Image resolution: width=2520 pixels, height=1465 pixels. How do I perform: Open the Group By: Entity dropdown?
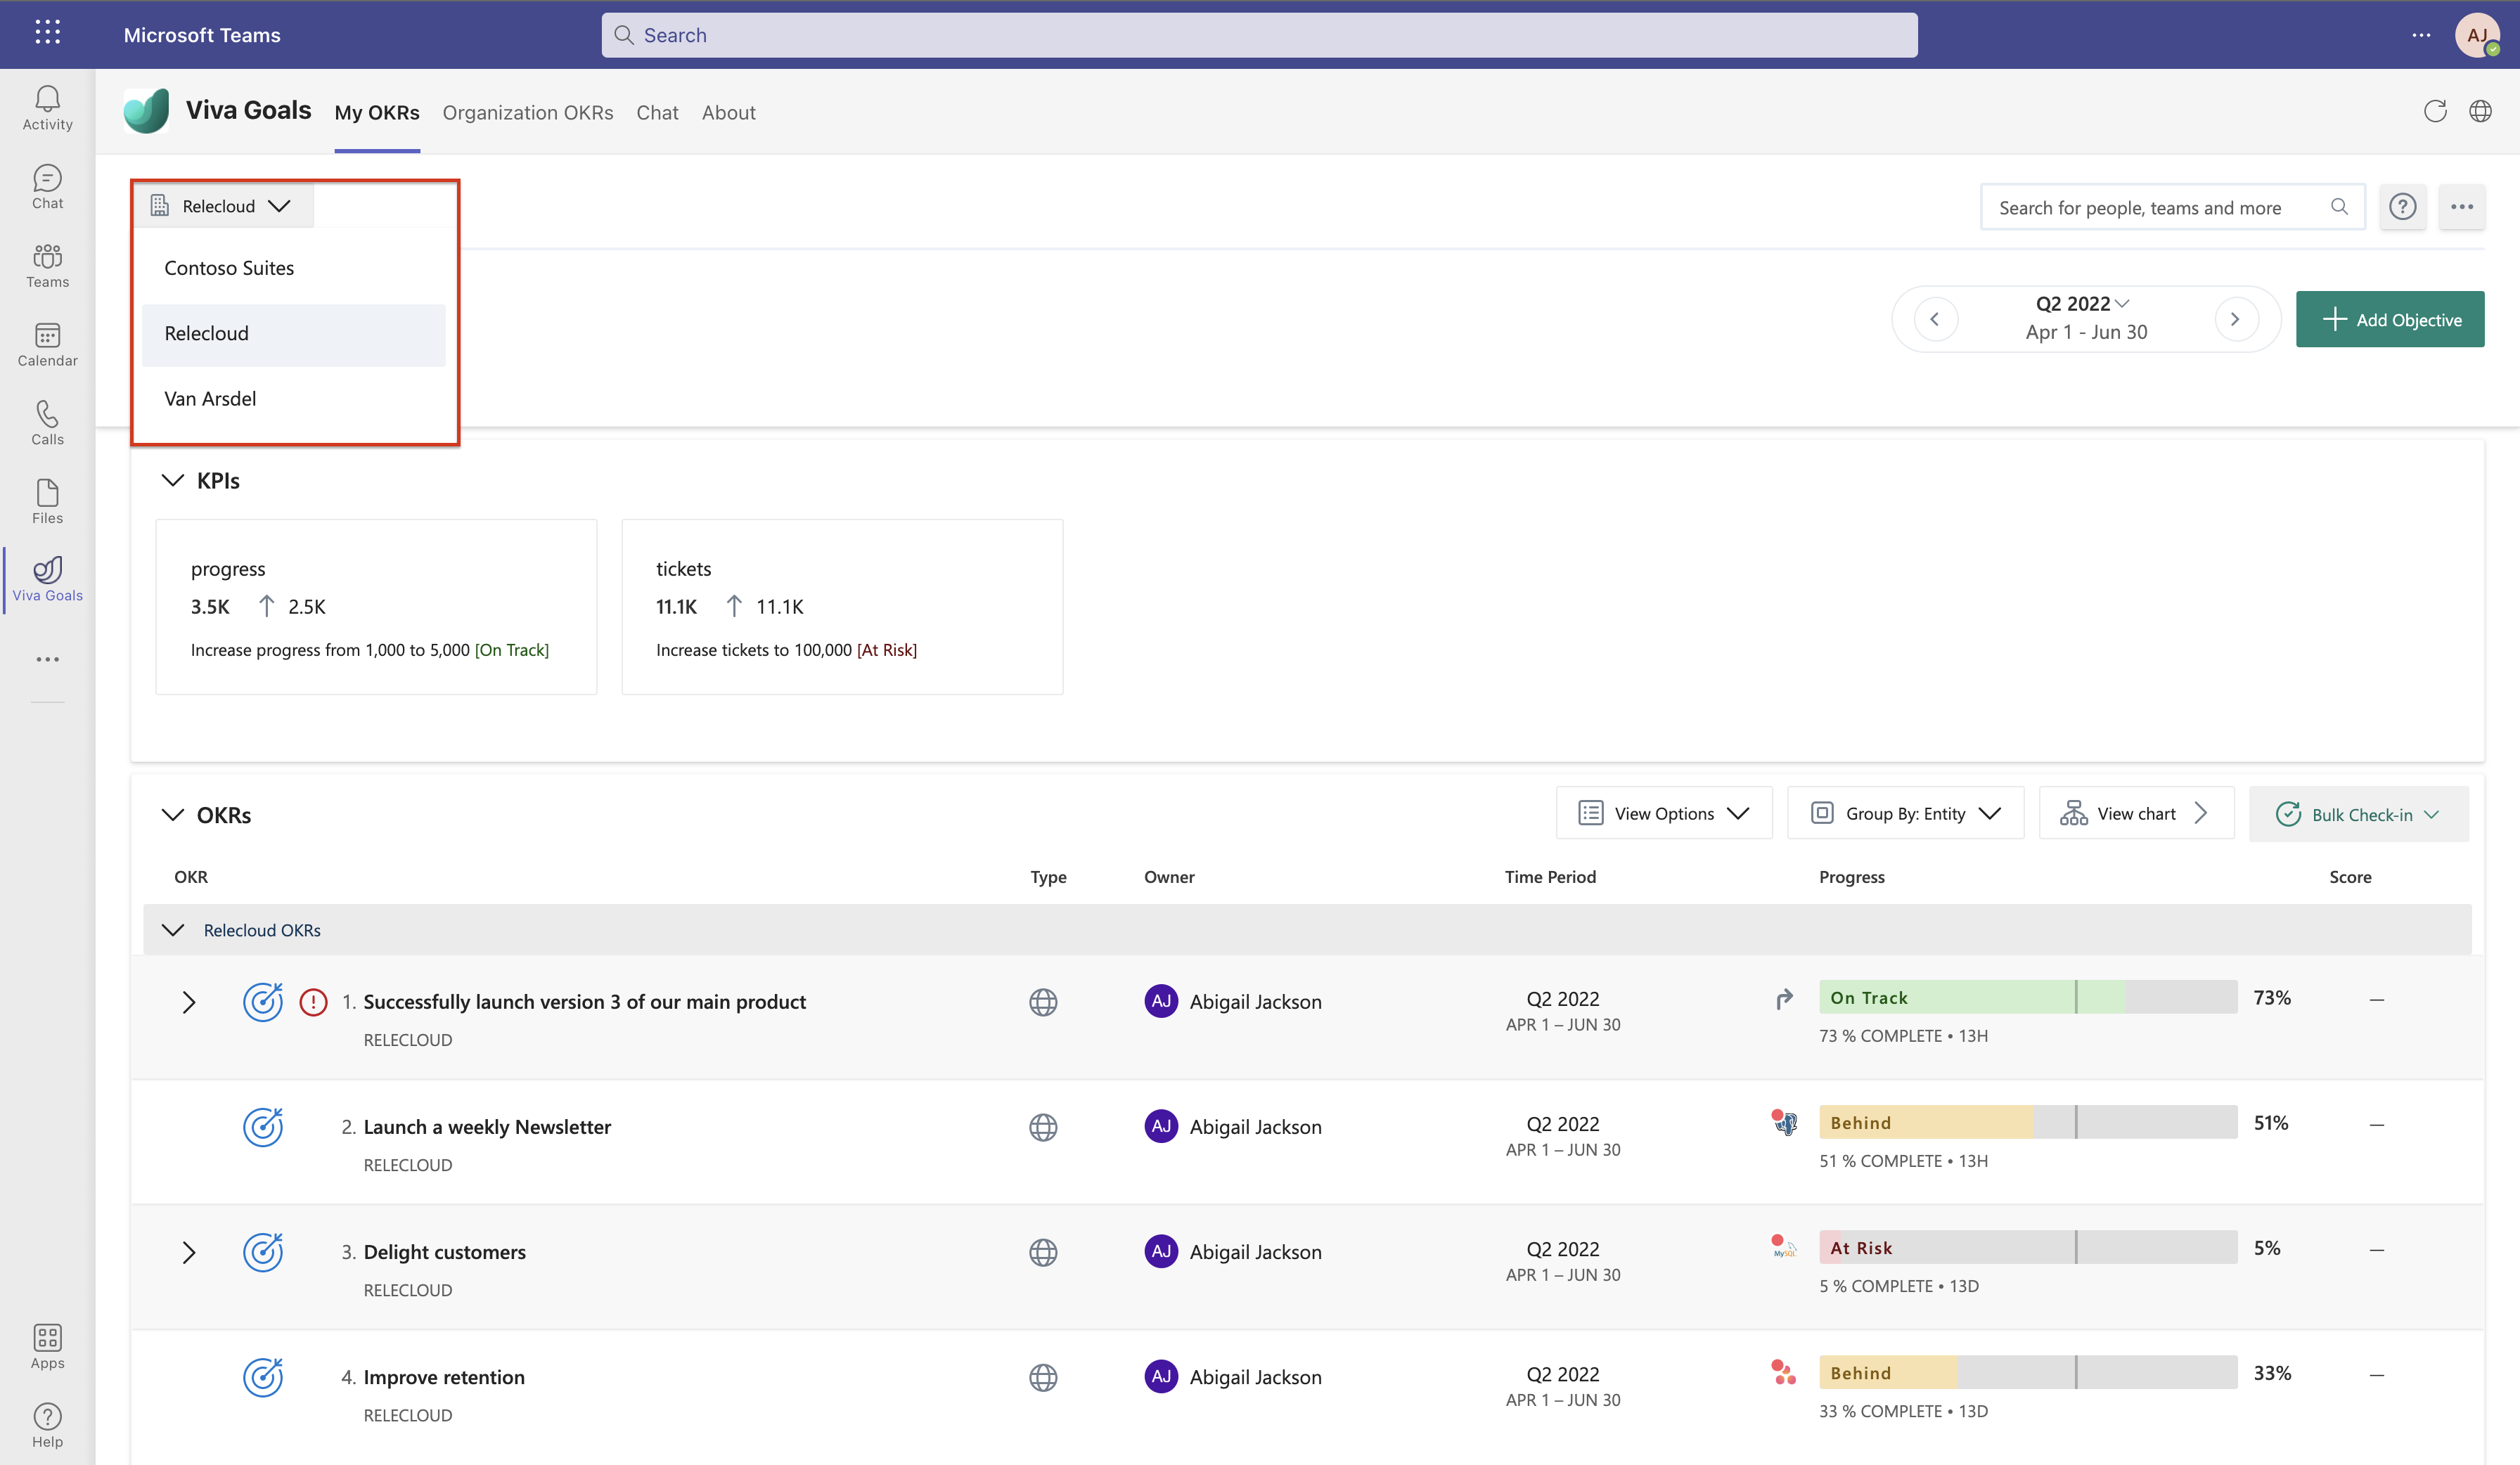tap(1905, 814)
